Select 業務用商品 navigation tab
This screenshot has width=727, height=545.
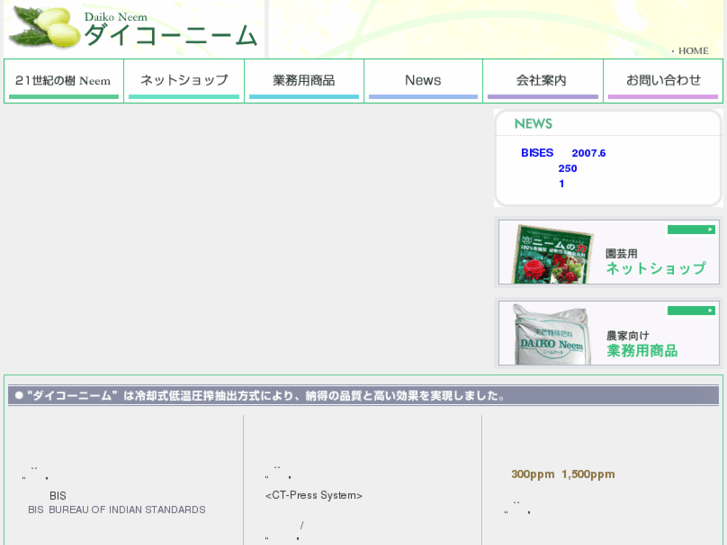click(x=304, y=81)
